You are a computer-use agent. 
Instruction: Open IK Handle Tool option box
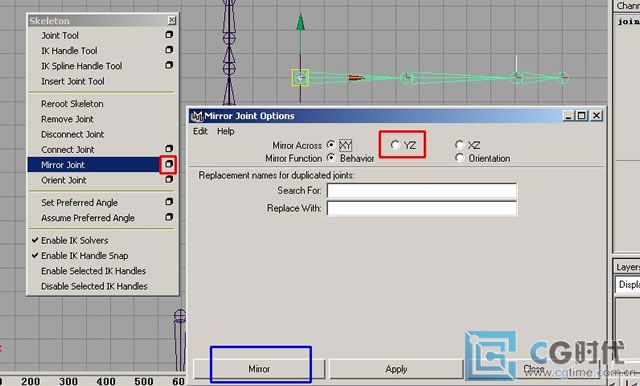(169, 50)
